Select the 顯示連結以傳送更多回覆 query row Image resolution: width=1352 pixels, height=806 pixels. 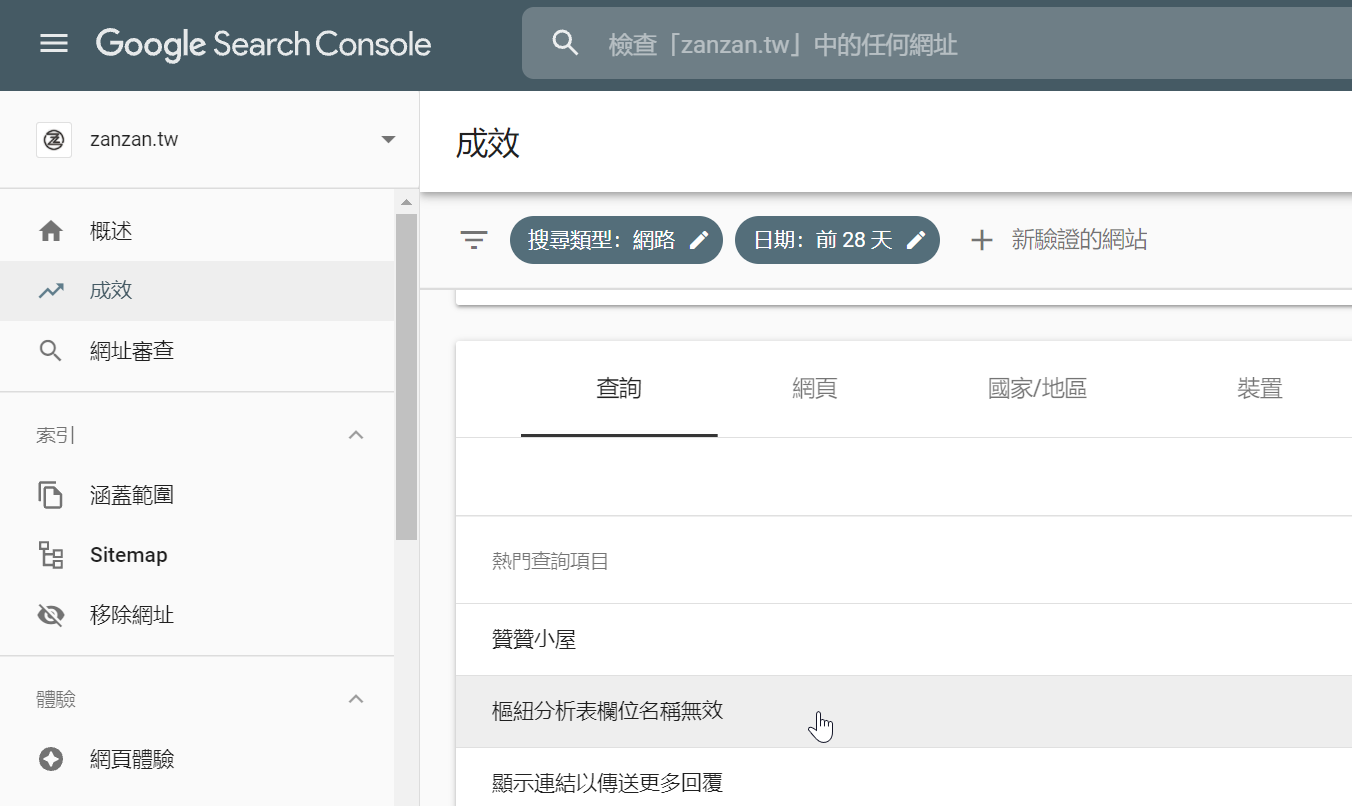coord(904,777)
